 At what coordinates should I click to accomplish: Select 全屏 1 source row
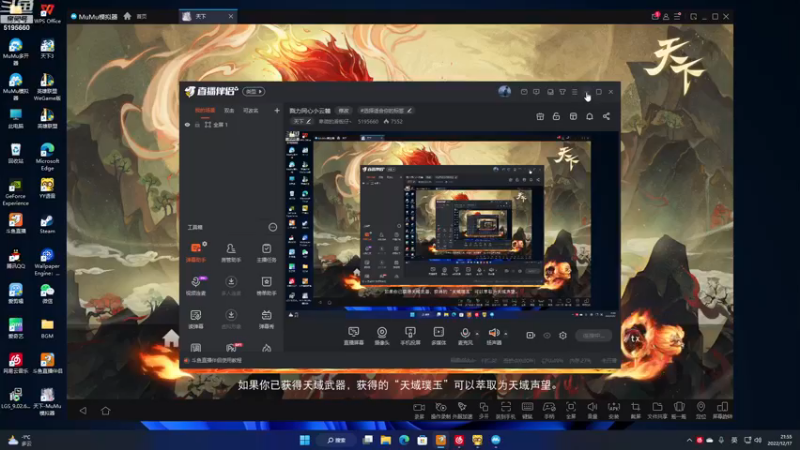[x=231, y=124]
